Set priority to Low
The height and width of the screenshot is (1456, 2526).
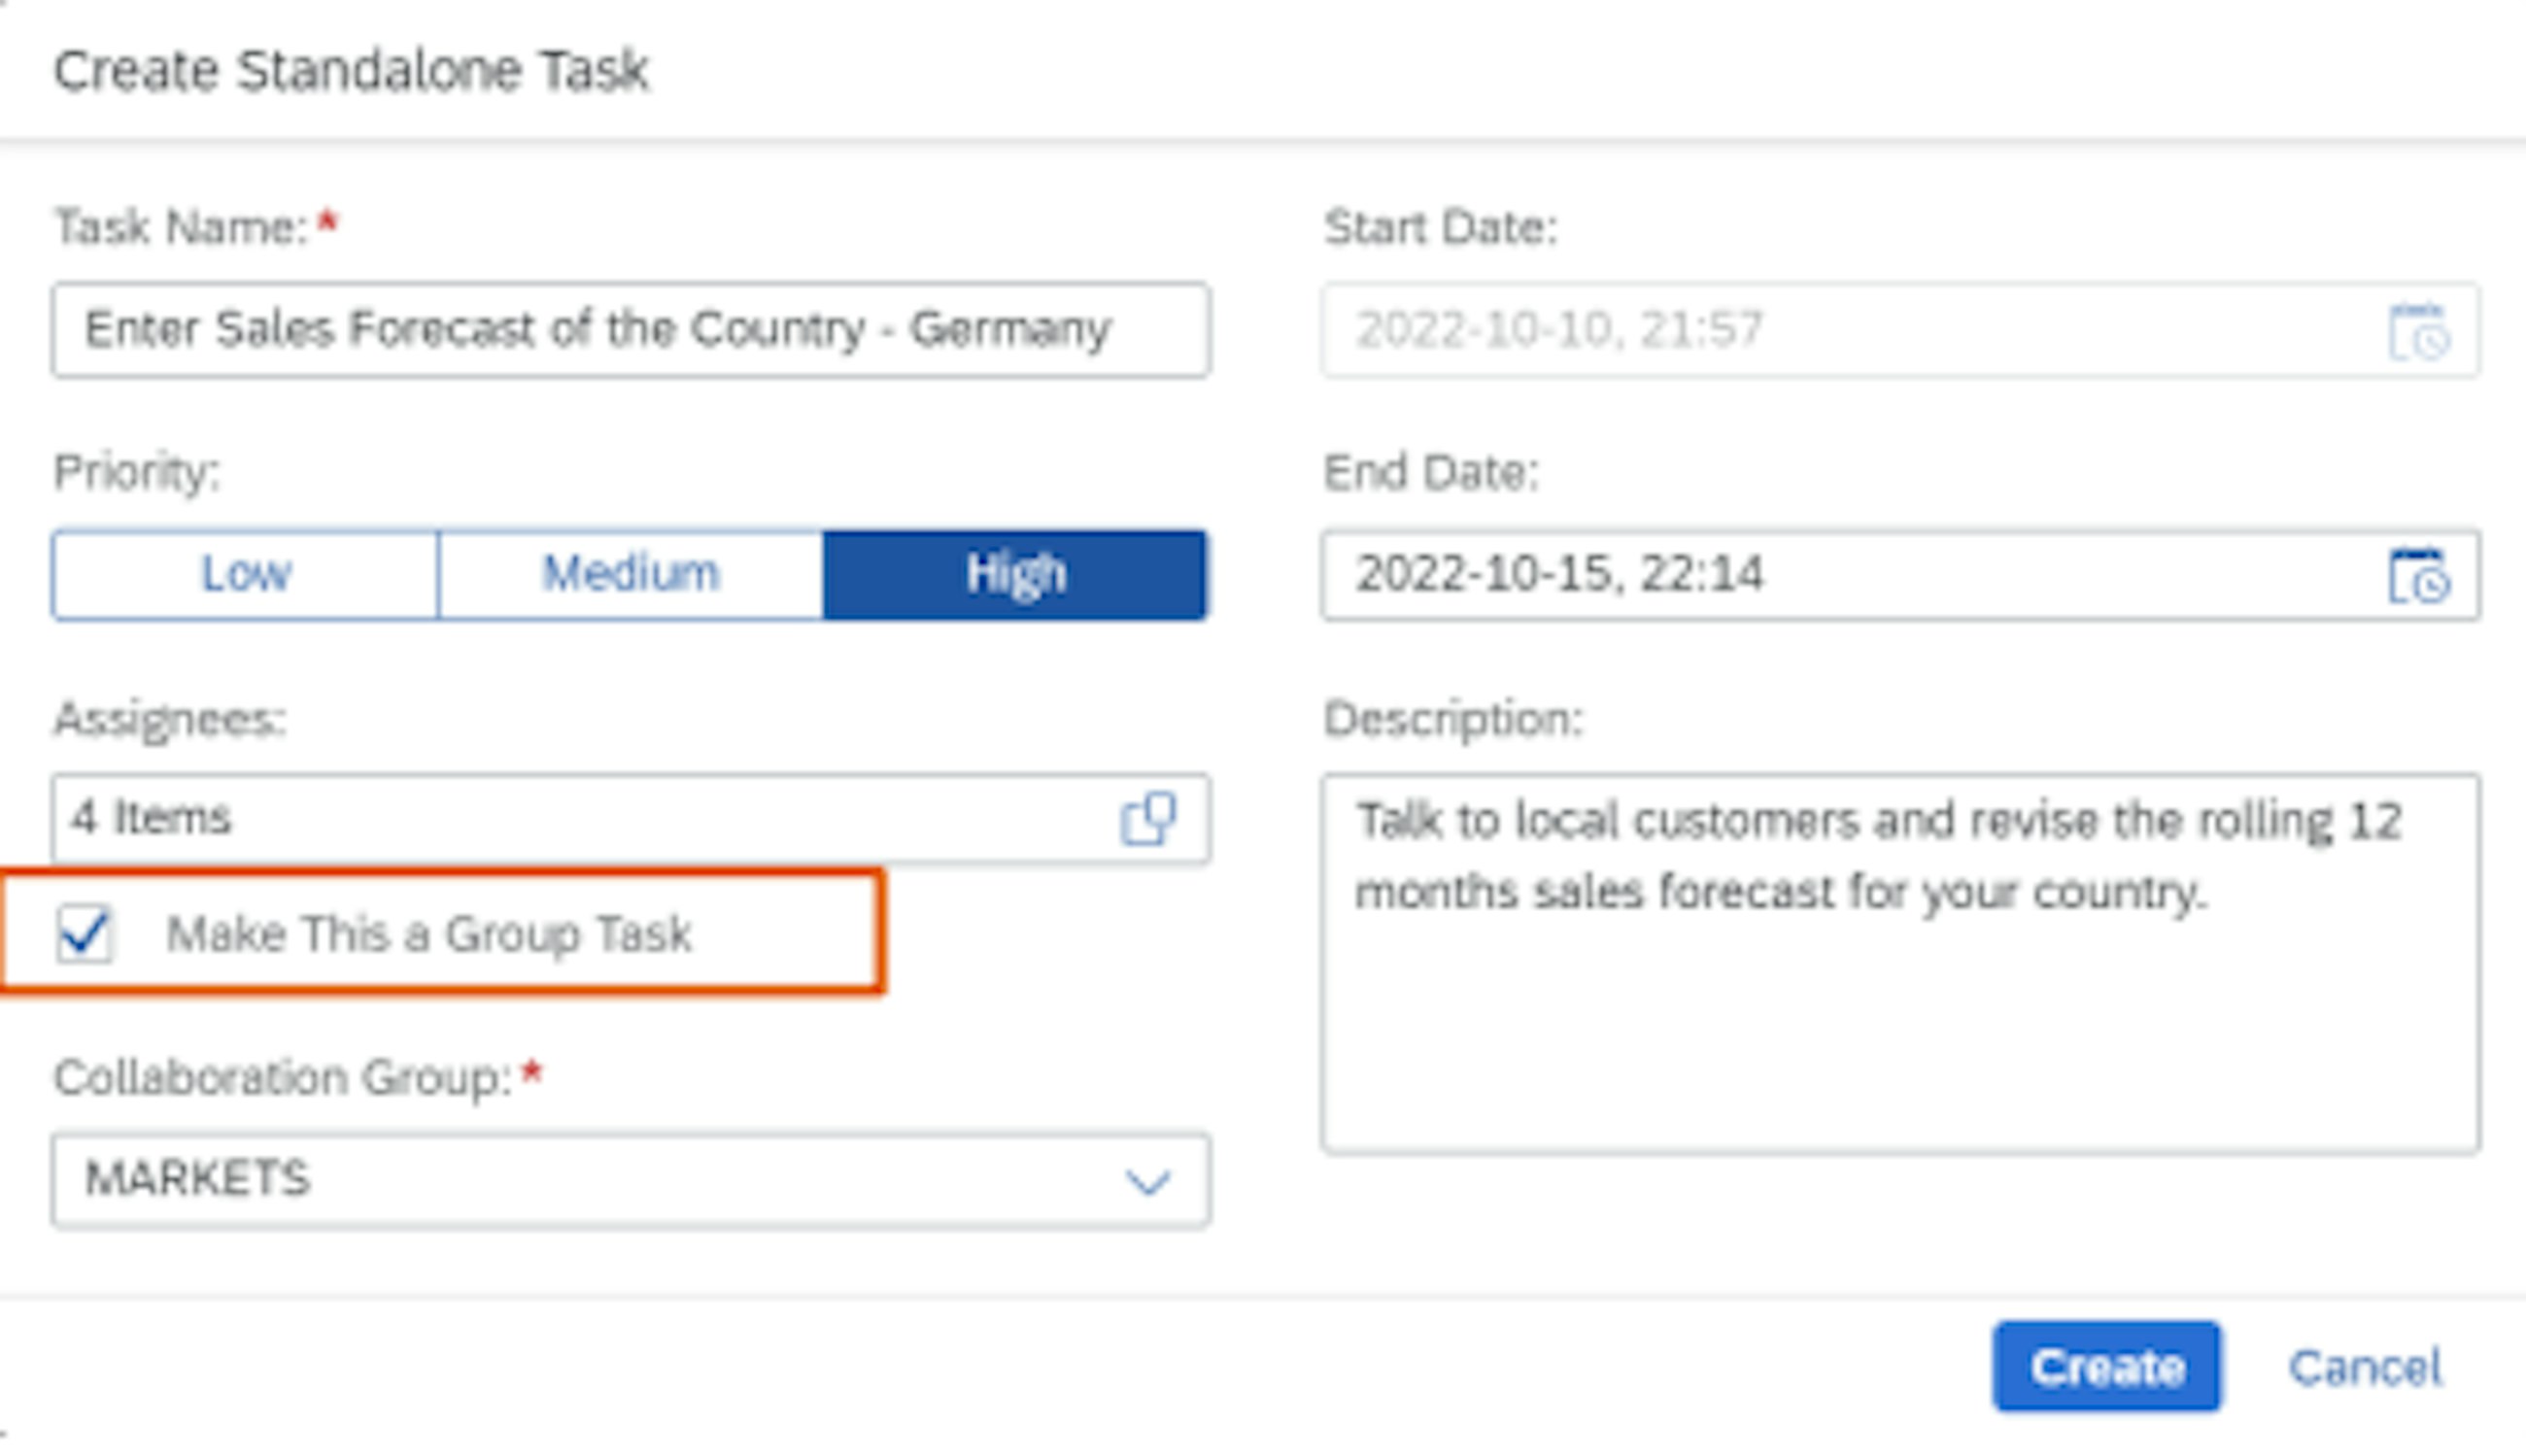(x=245, y=575)
